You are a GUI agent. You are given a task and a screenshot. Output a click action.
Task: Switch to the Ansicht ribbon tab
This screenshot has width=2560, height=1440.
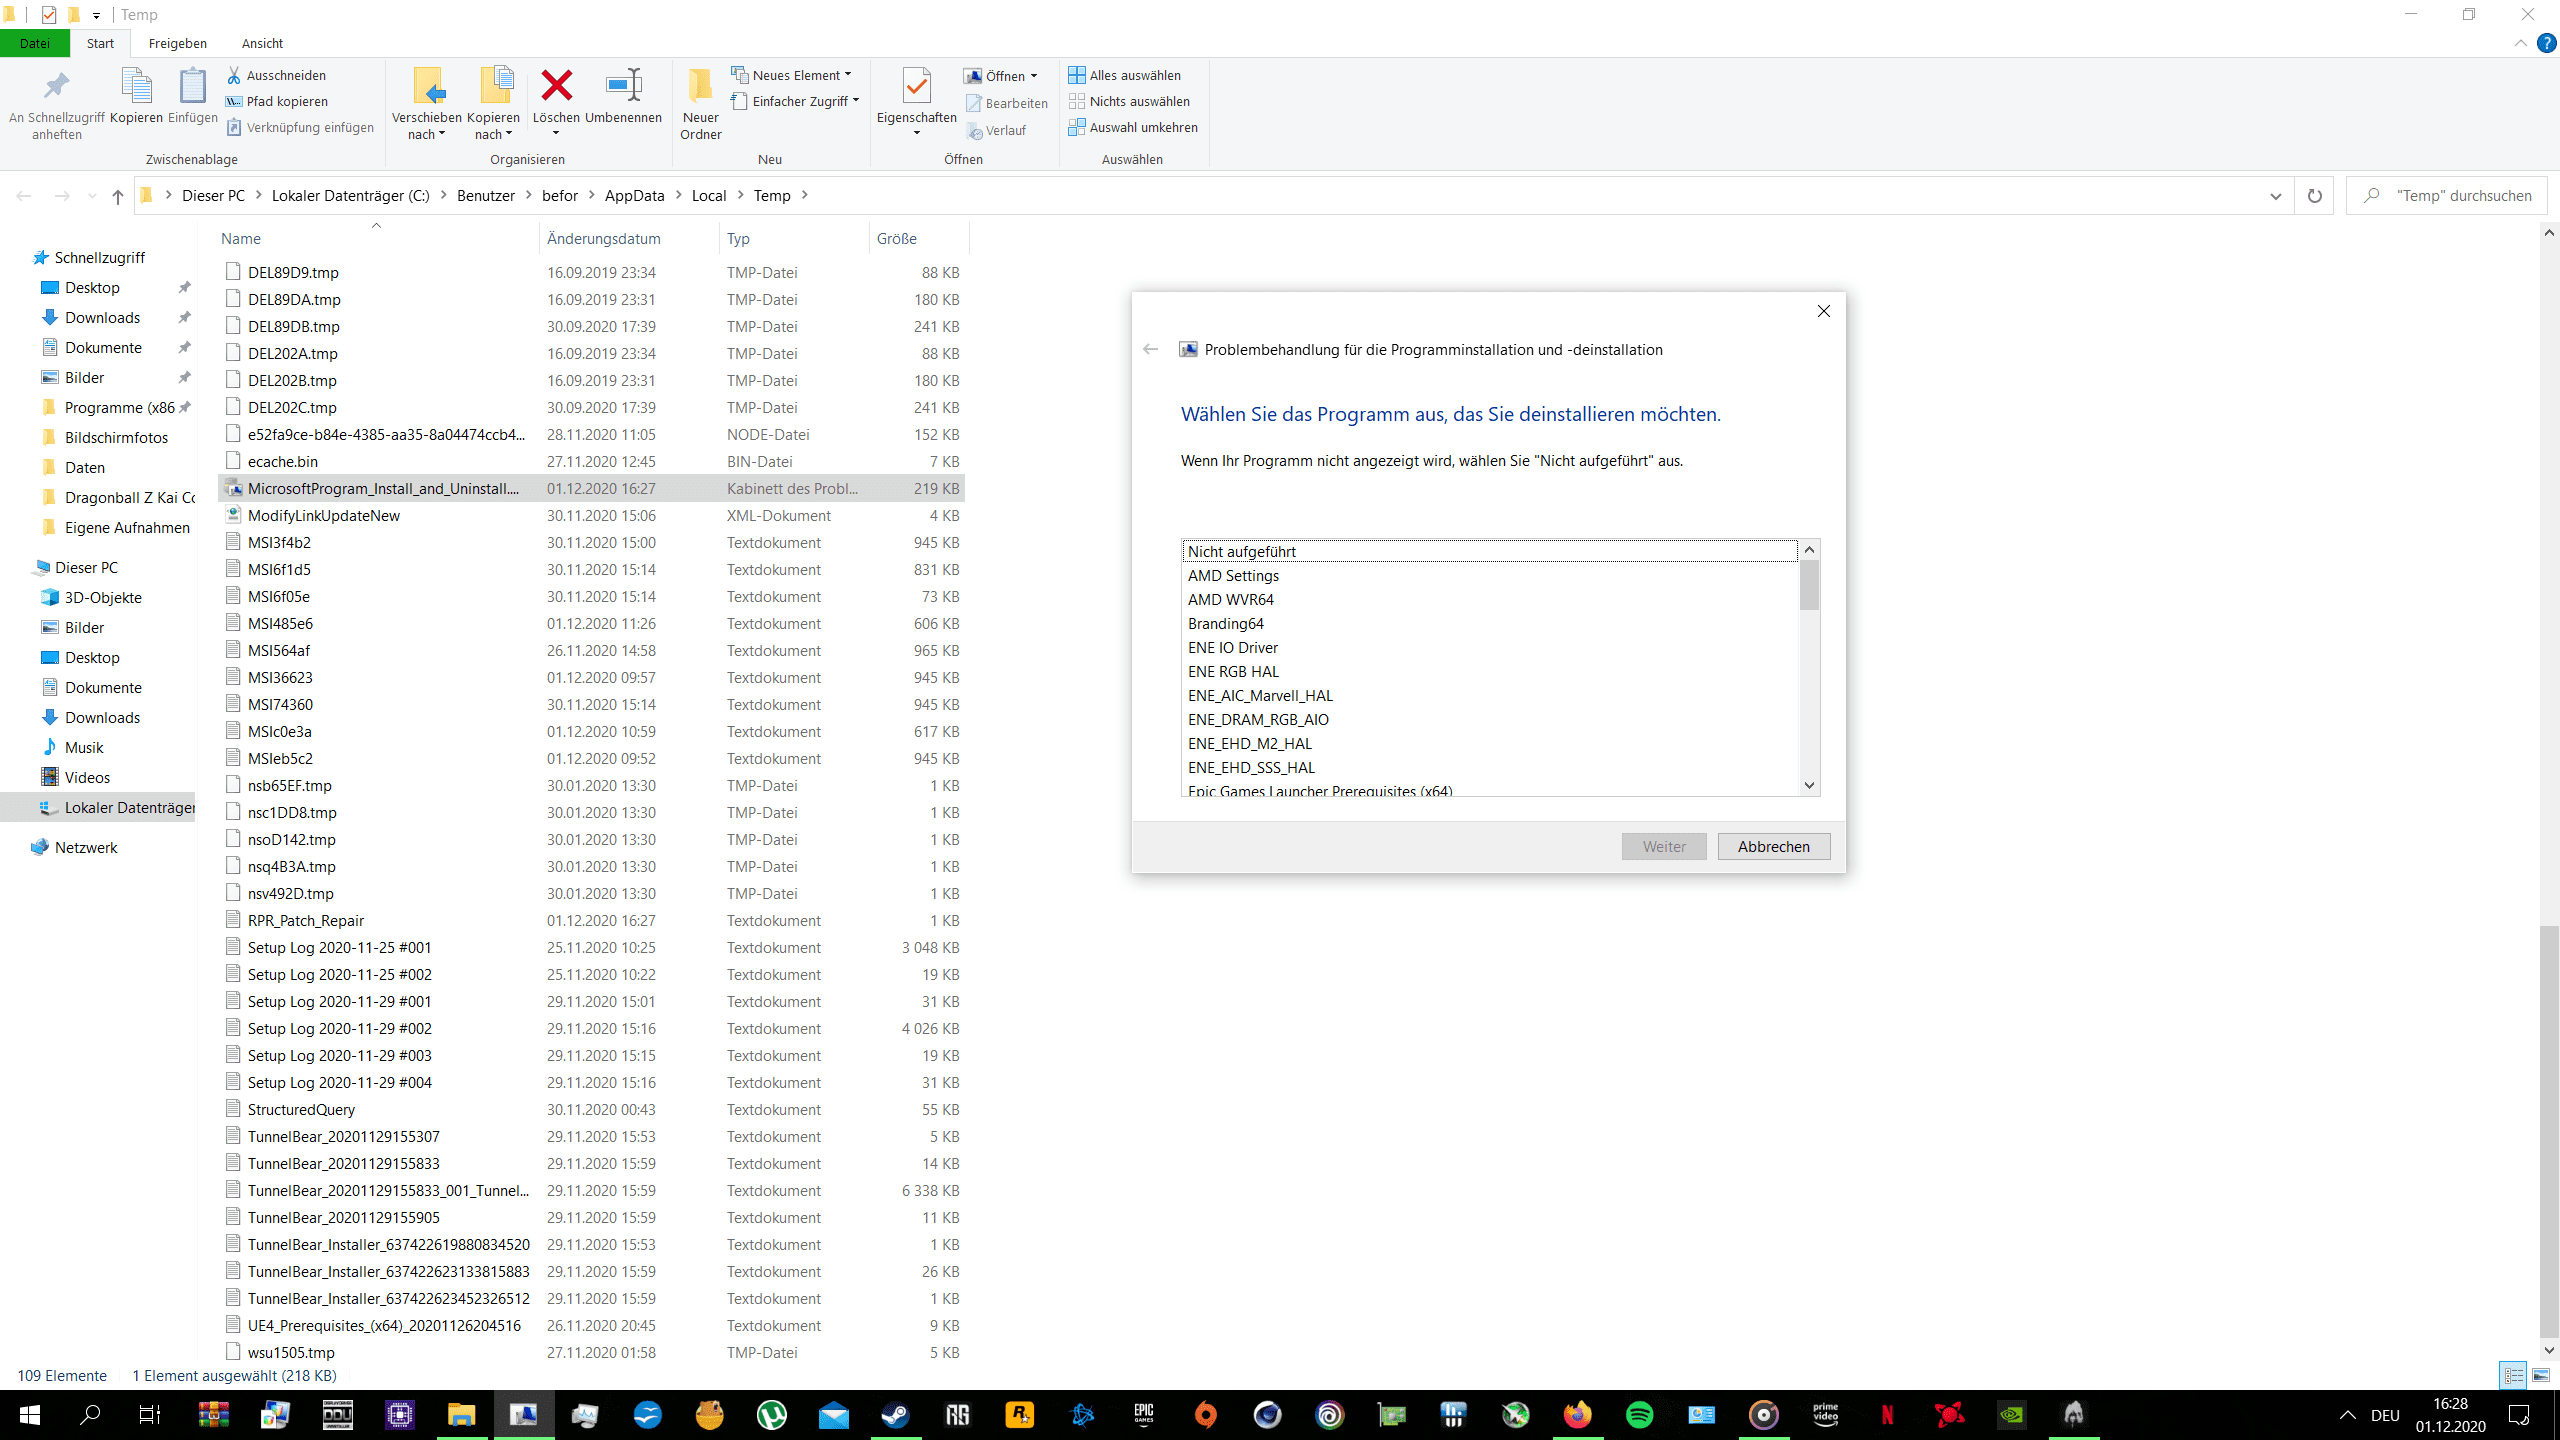point(262,43)
